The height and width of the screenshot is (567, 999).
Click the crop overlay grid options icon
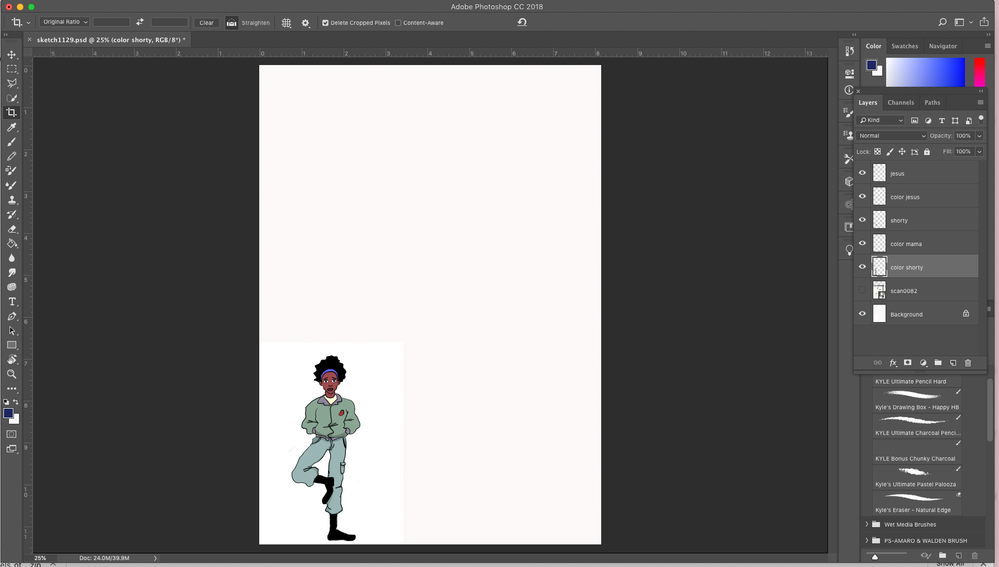(x=286, y=22)
